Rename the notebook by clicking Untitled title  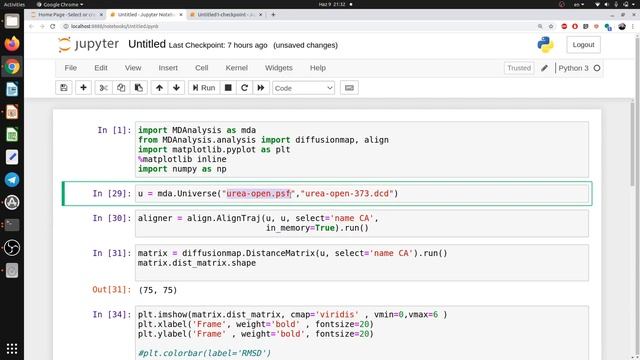147,44
